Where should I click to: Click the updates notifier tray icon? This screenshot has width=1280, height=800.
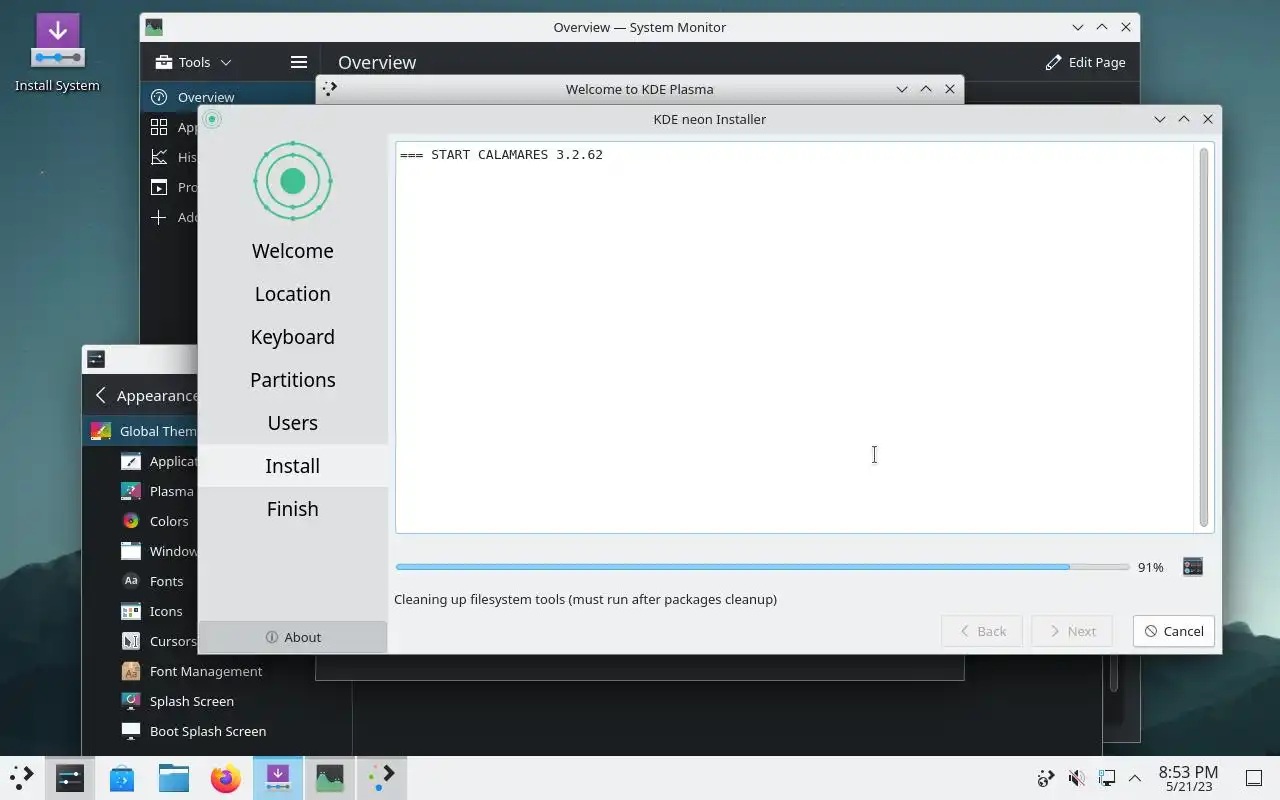click(1046, 778)
